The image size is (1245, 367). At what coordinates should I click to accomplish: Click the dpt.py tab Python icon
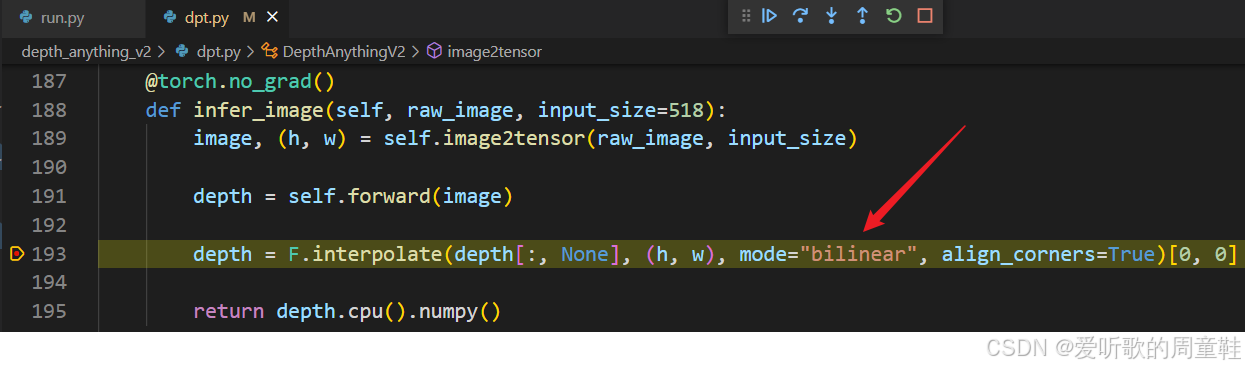click(170, 18)
